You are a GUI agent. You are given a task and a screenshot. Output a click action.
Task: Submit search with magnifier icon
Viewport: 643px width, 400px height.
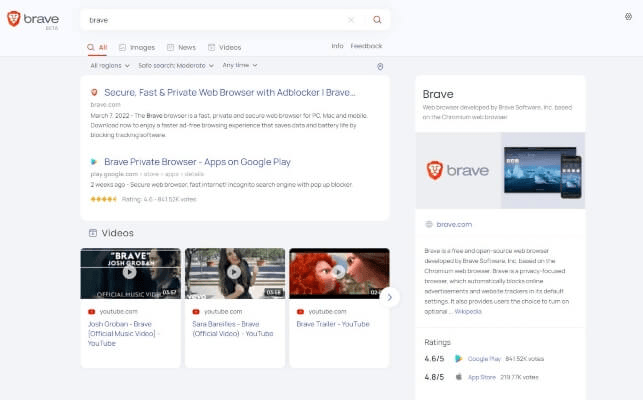point(377,20)
